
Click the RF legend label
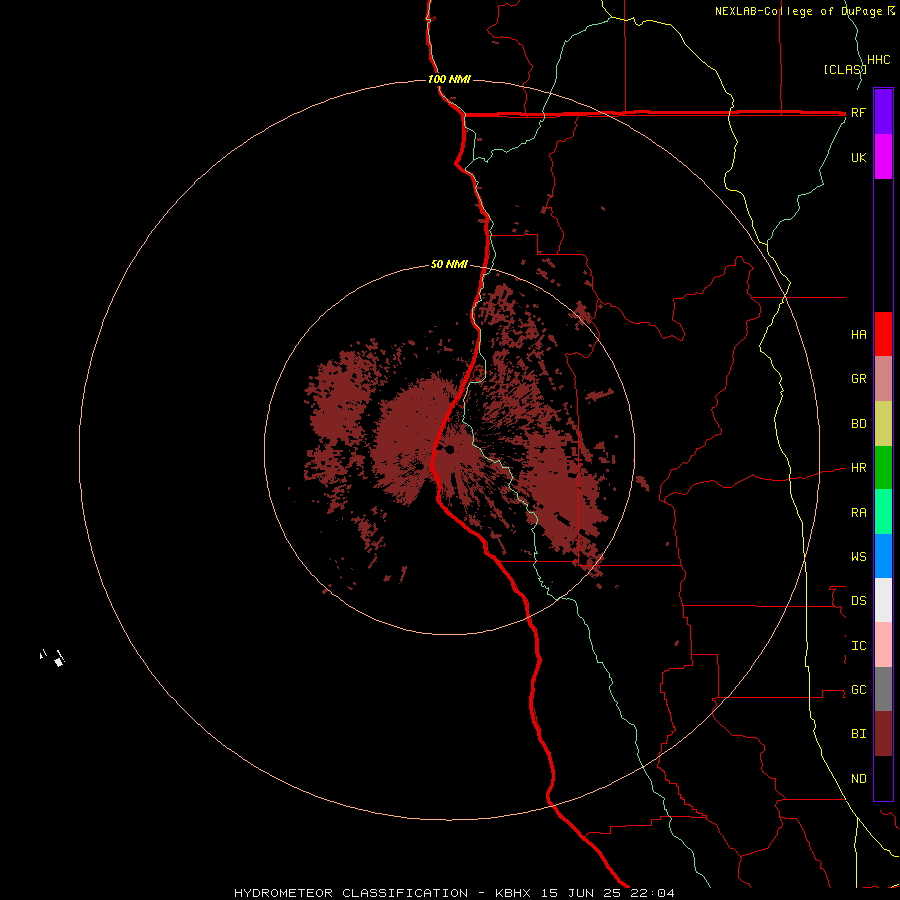(x=858, y=113)
